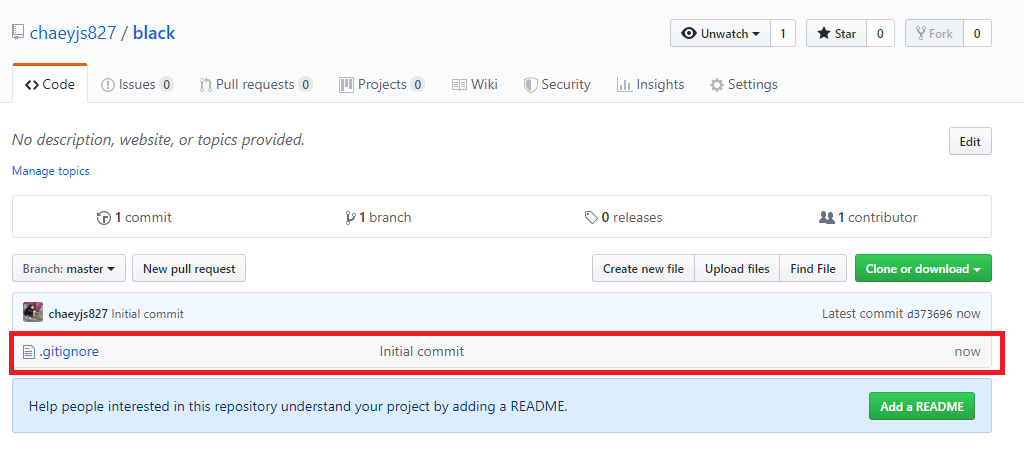Open Initial commit message in .gitignore row
The width and height of the screenshot is (1024, 463).
point(422,351)
